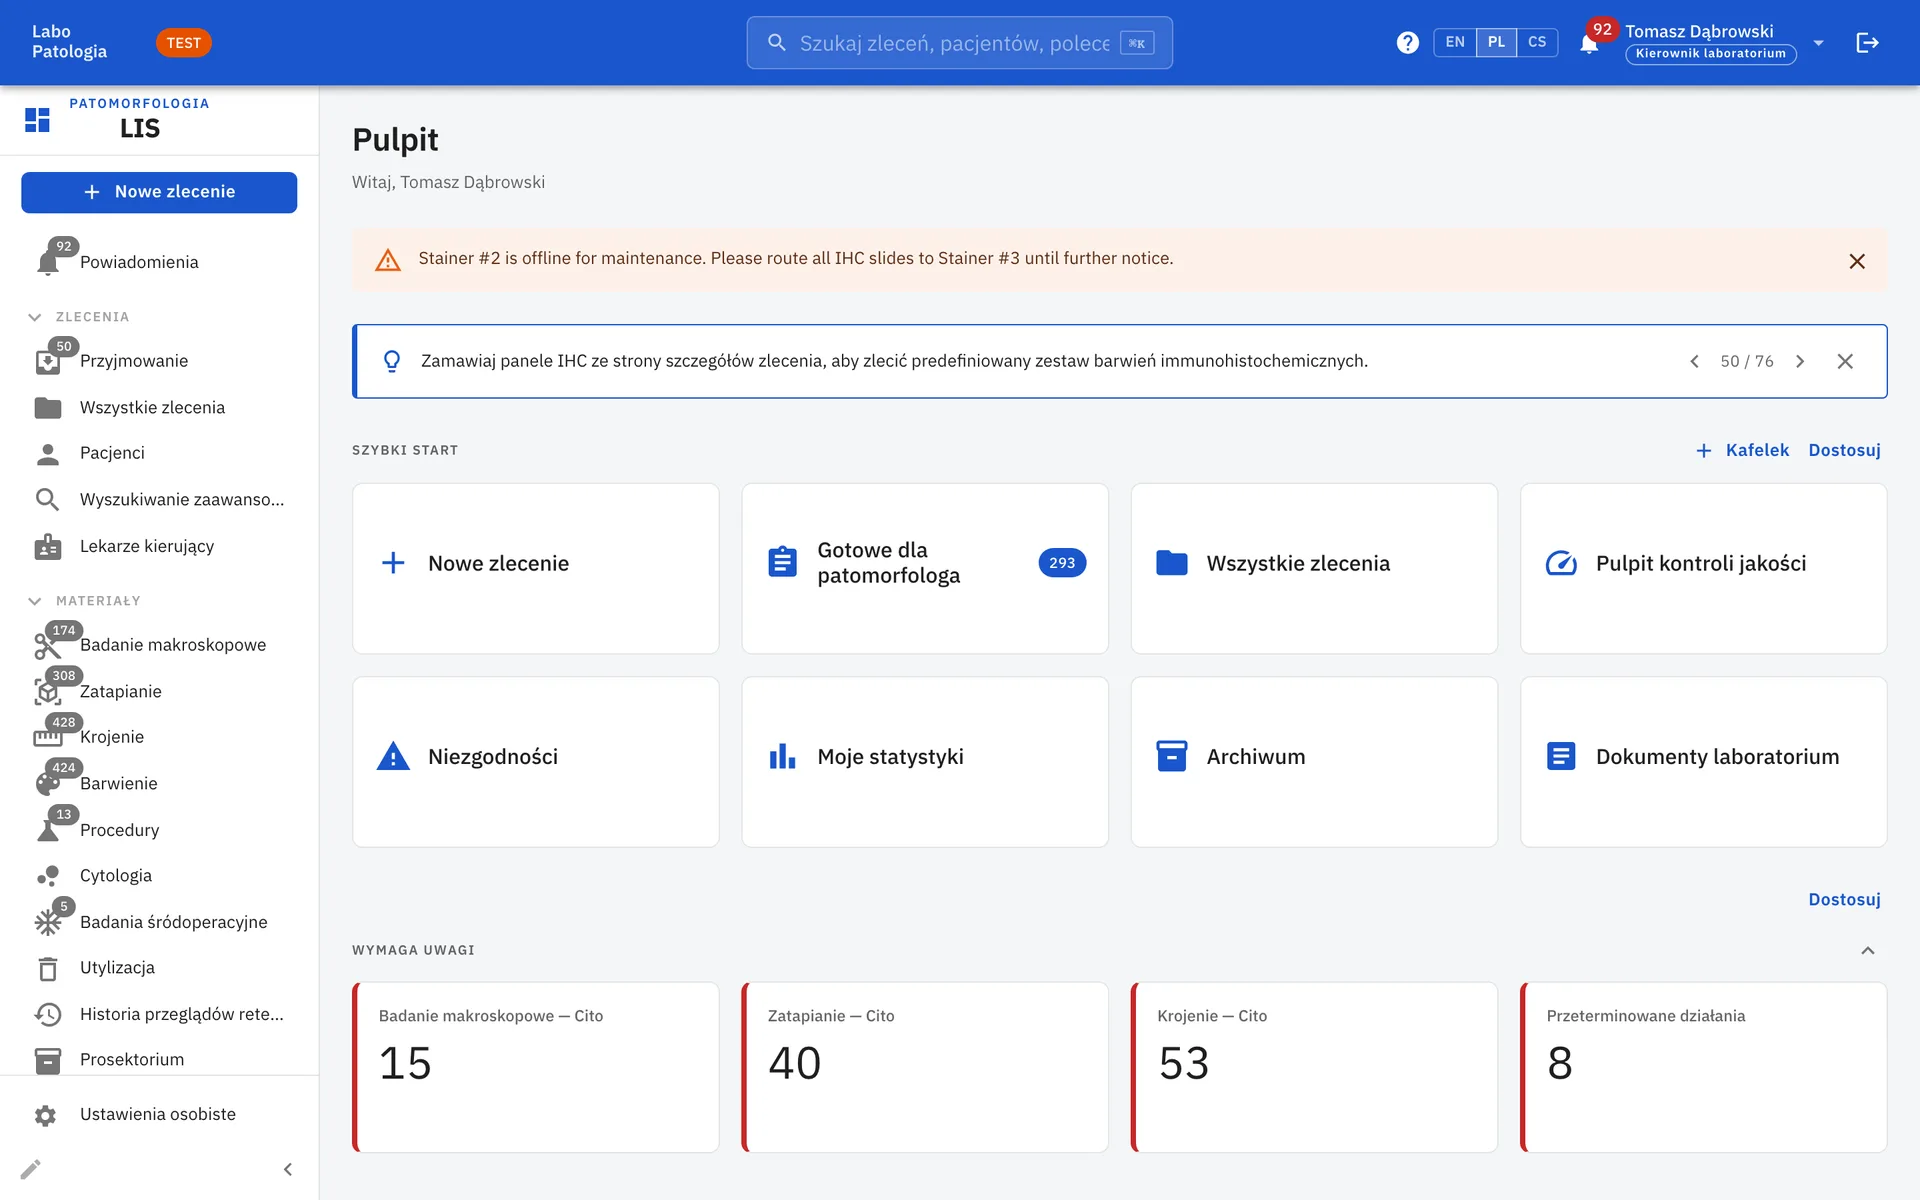Open Wszystkie zlecenia in sidebar

160,407
